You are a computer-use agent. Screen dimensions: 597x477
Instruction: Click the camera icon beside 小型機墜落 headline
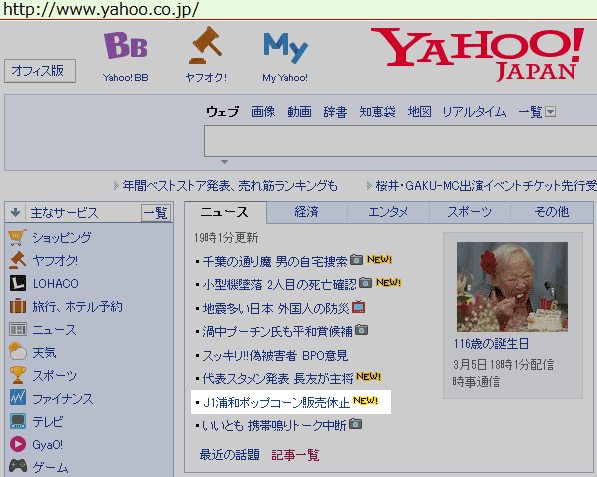[366, 282]
